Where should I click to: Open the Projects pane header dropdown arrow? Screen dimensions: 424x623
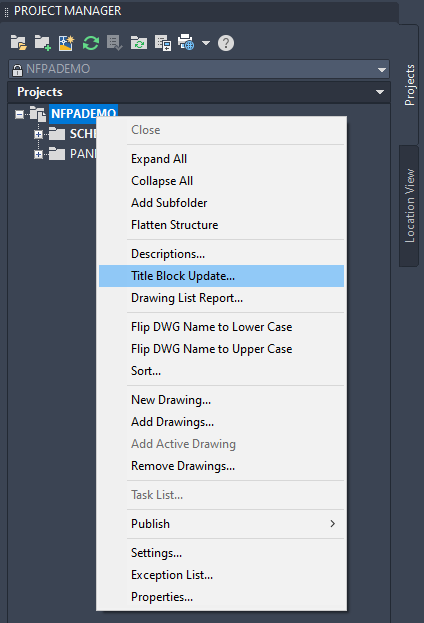[380, 92]
